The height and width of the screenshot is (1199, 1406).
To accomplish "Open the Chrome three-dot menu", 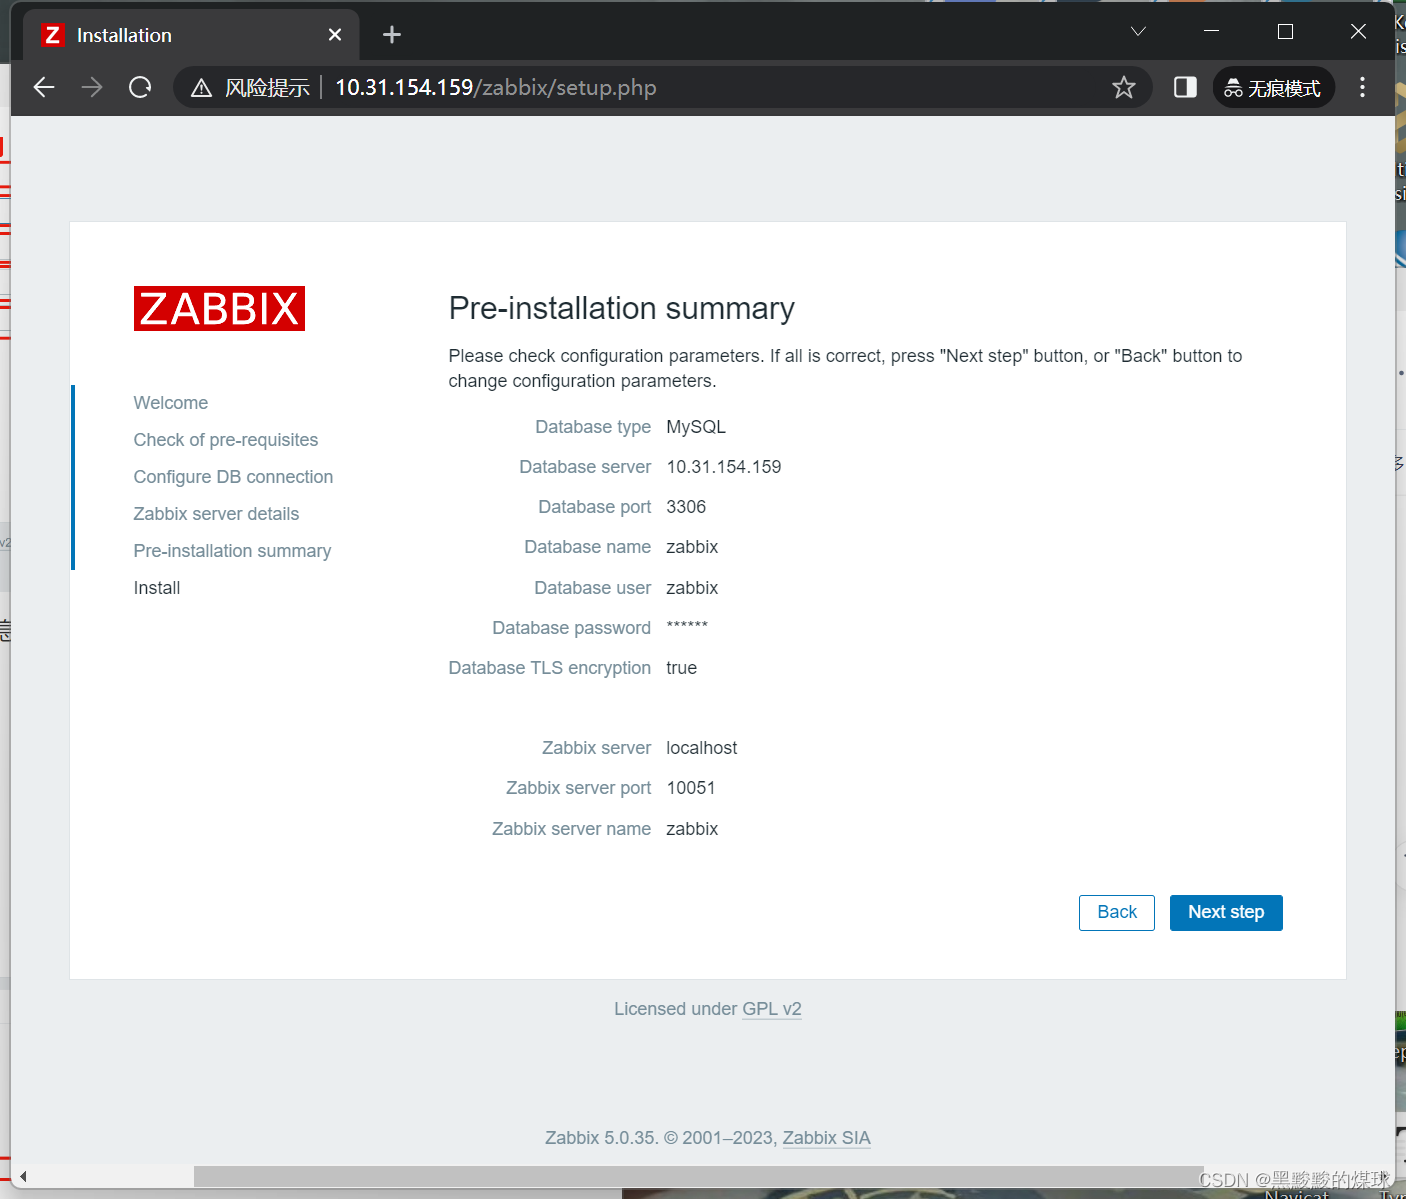I will point(1362,87).
